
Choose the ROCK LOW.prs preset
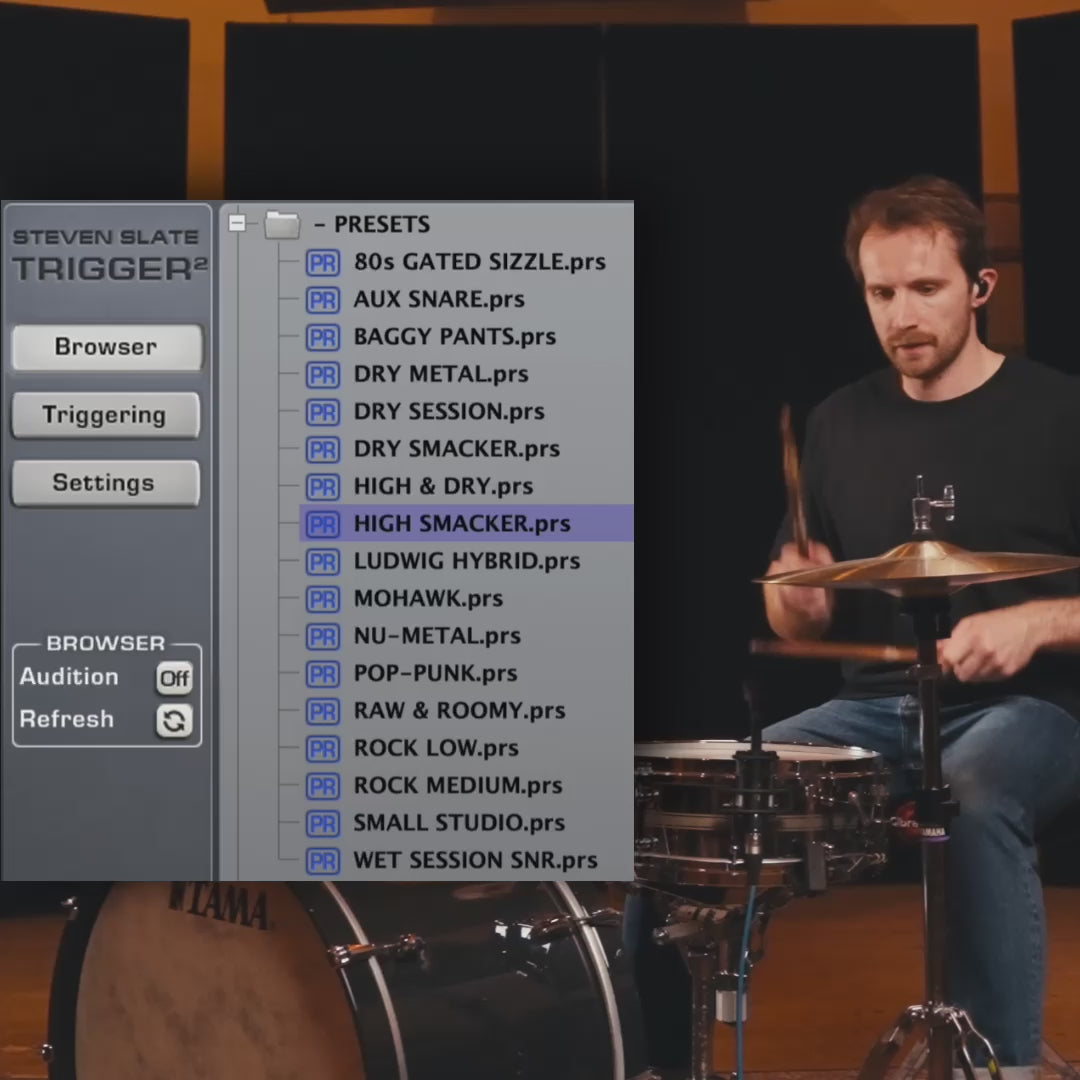[x=436, y=748]
